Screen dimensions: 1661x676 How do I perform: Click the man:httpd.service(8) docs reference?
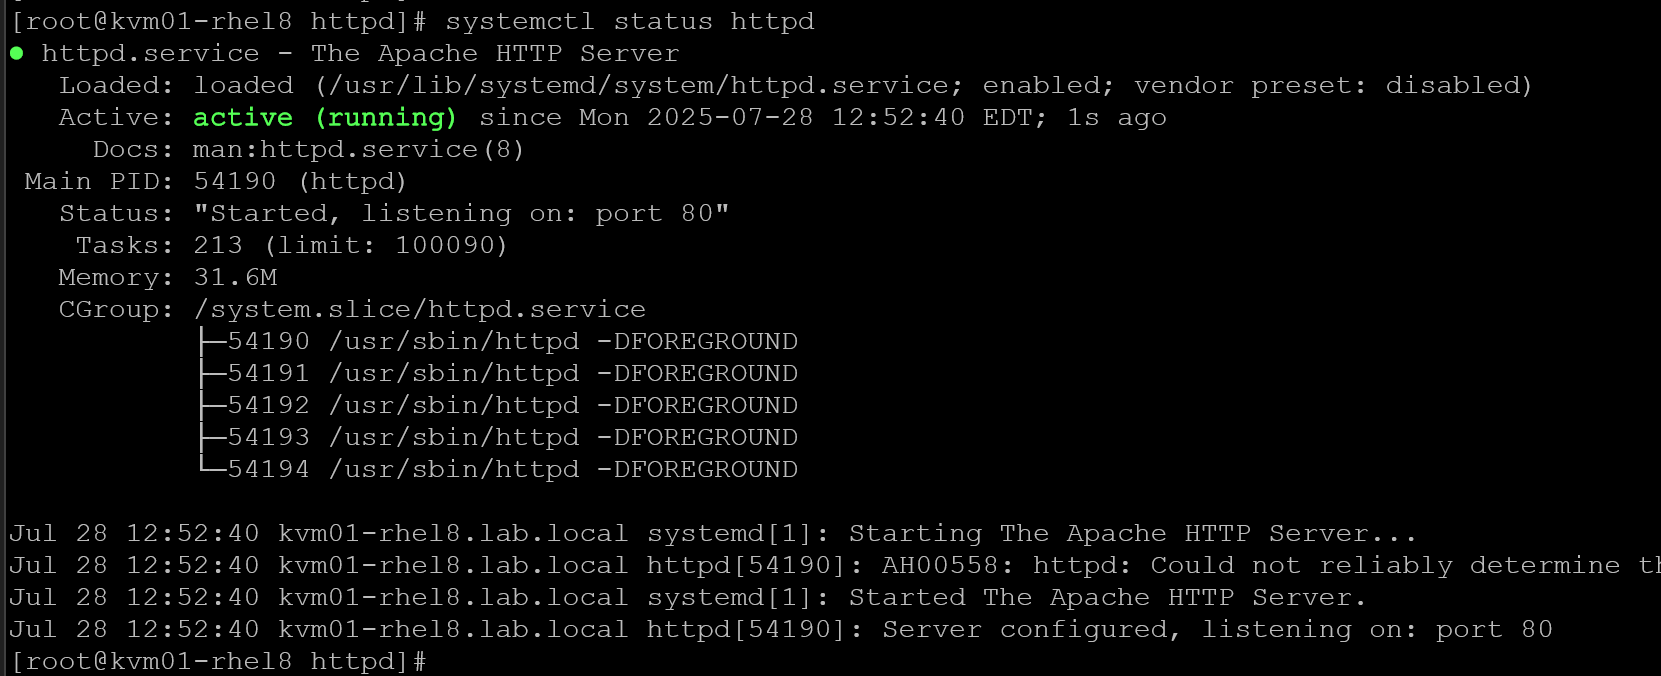(358, 149)
